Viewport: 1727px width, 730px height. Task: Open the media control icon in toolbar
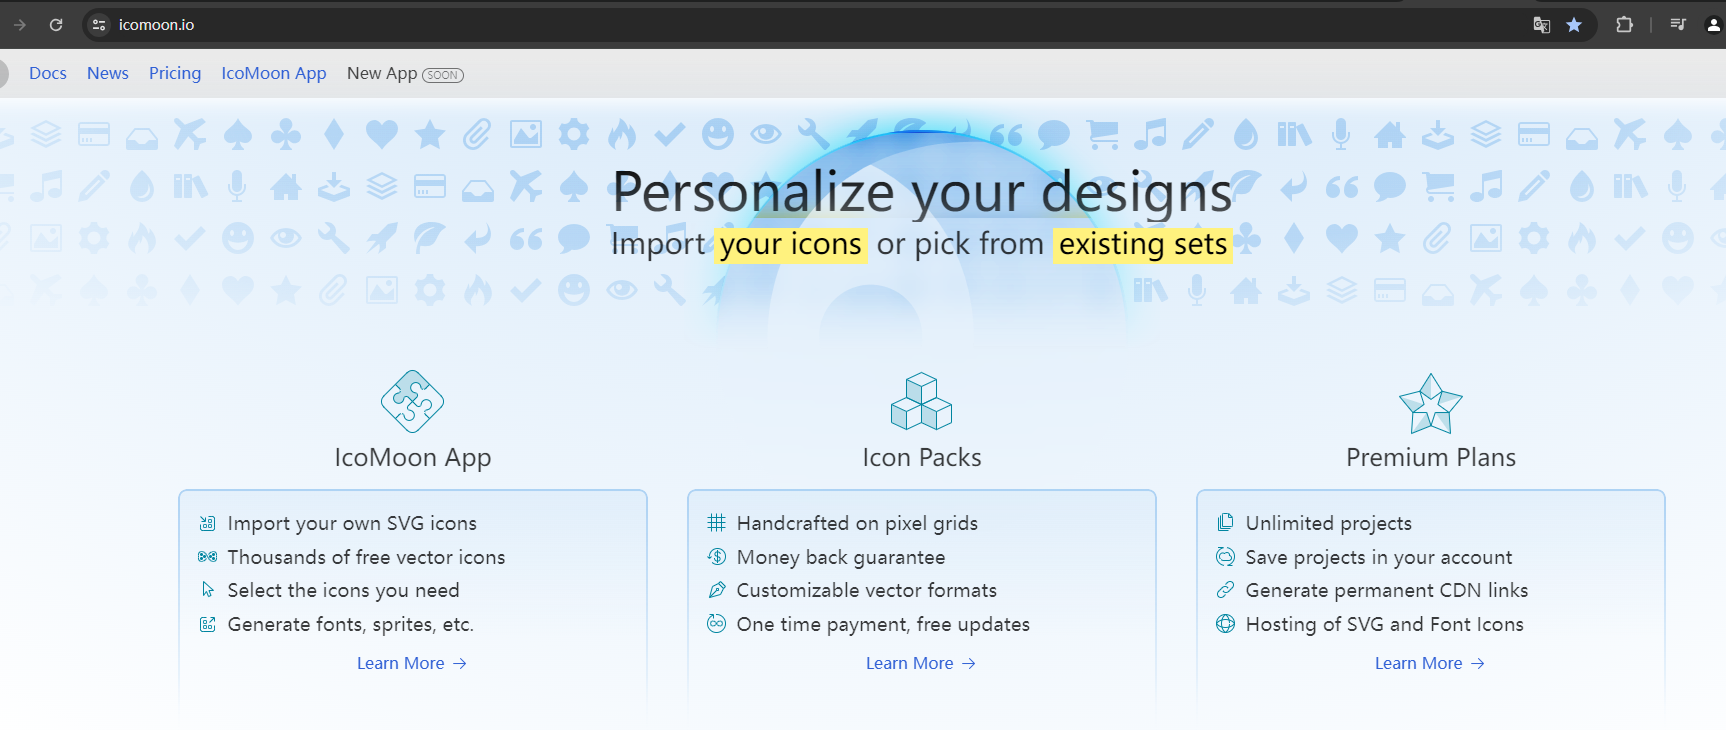click(1678, 25)
